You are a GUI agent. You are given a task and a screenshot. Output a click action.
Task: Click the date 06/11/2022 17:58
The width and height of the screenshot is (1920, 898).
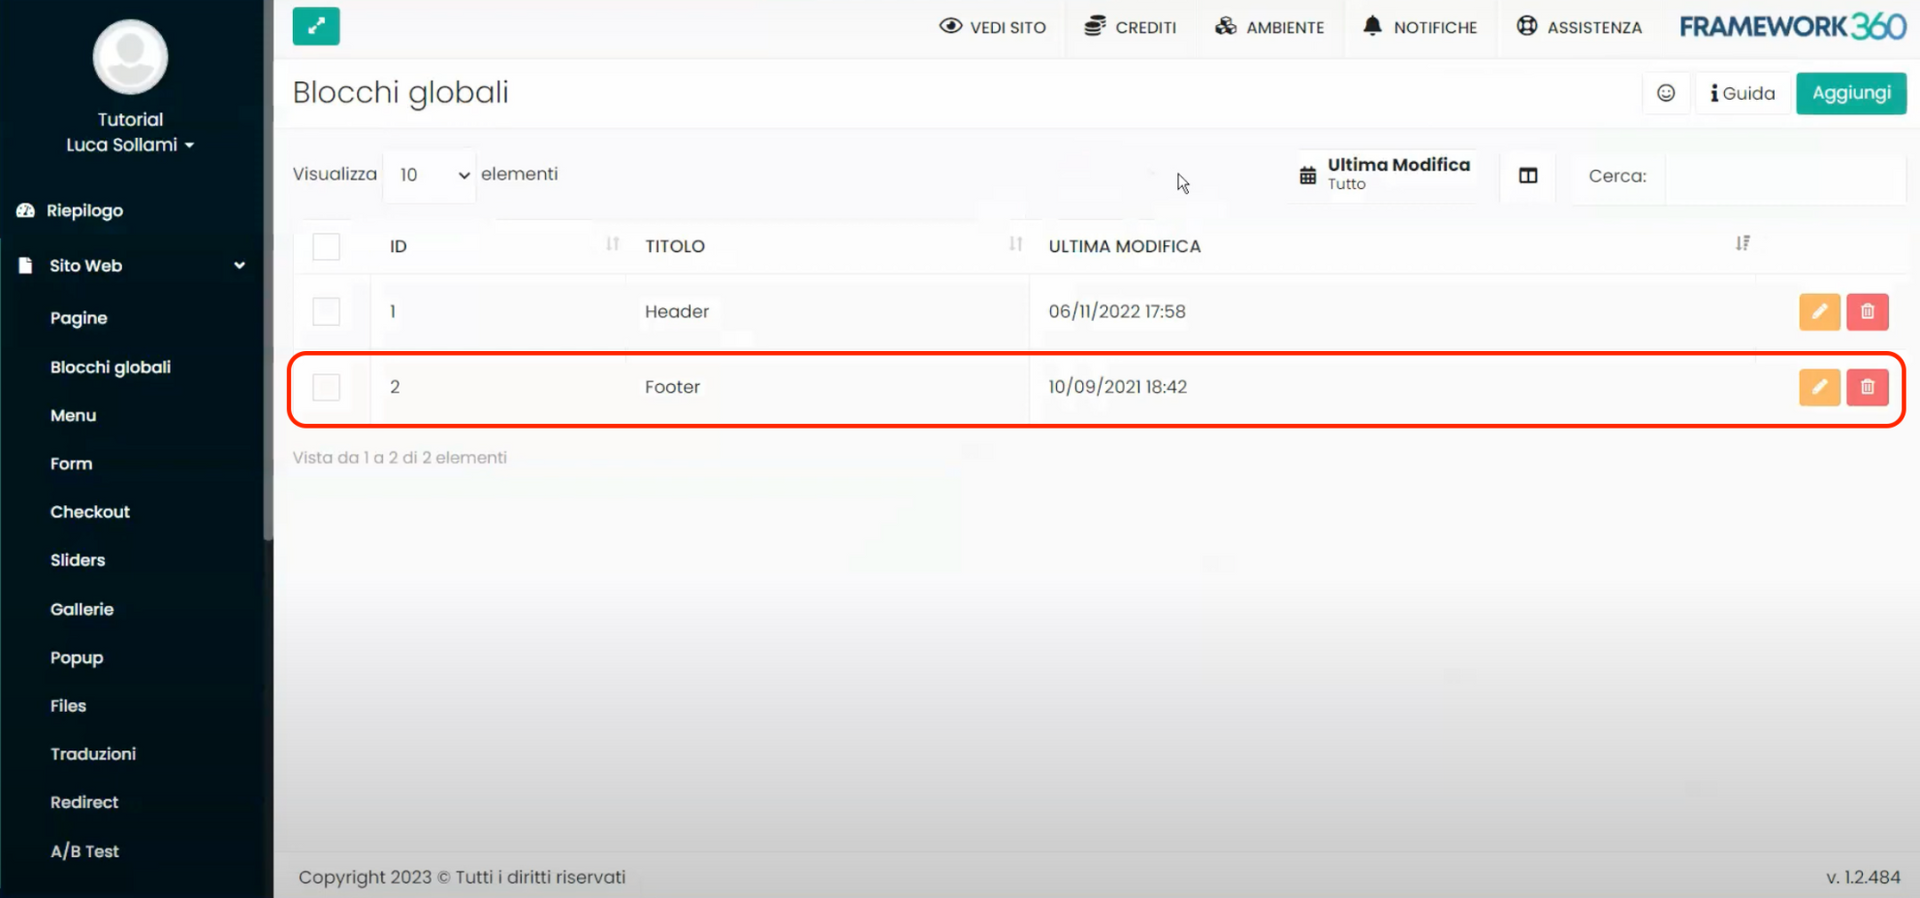pos(1117,312)
